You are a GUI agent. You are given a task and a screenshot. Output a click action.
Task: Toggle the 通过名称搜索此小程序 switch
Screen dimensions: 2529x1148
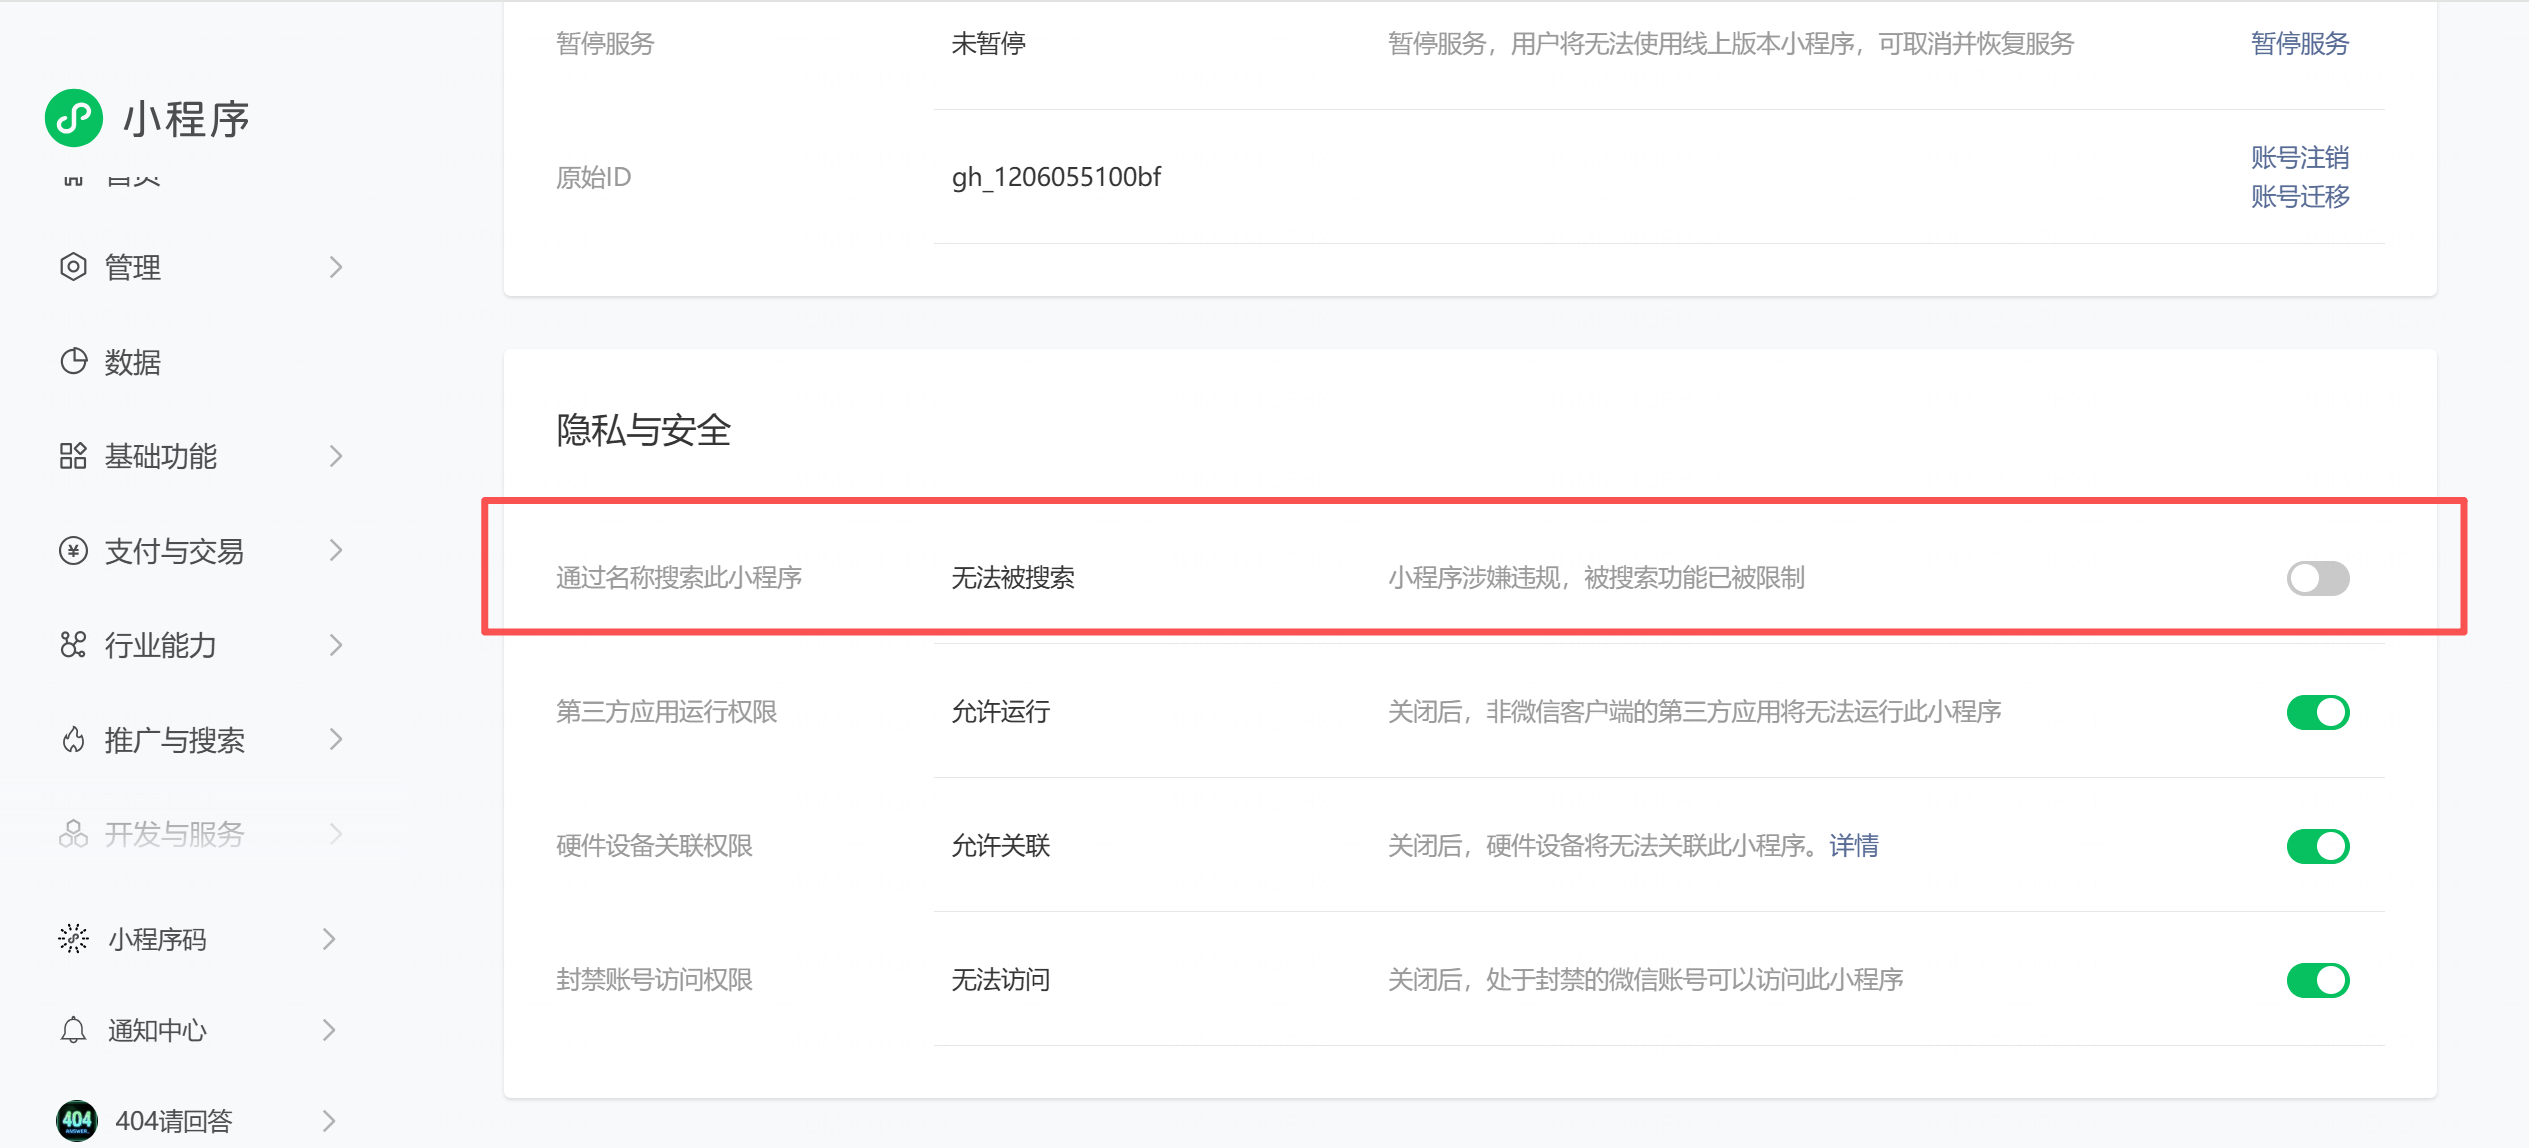(x=2317, y=578)
